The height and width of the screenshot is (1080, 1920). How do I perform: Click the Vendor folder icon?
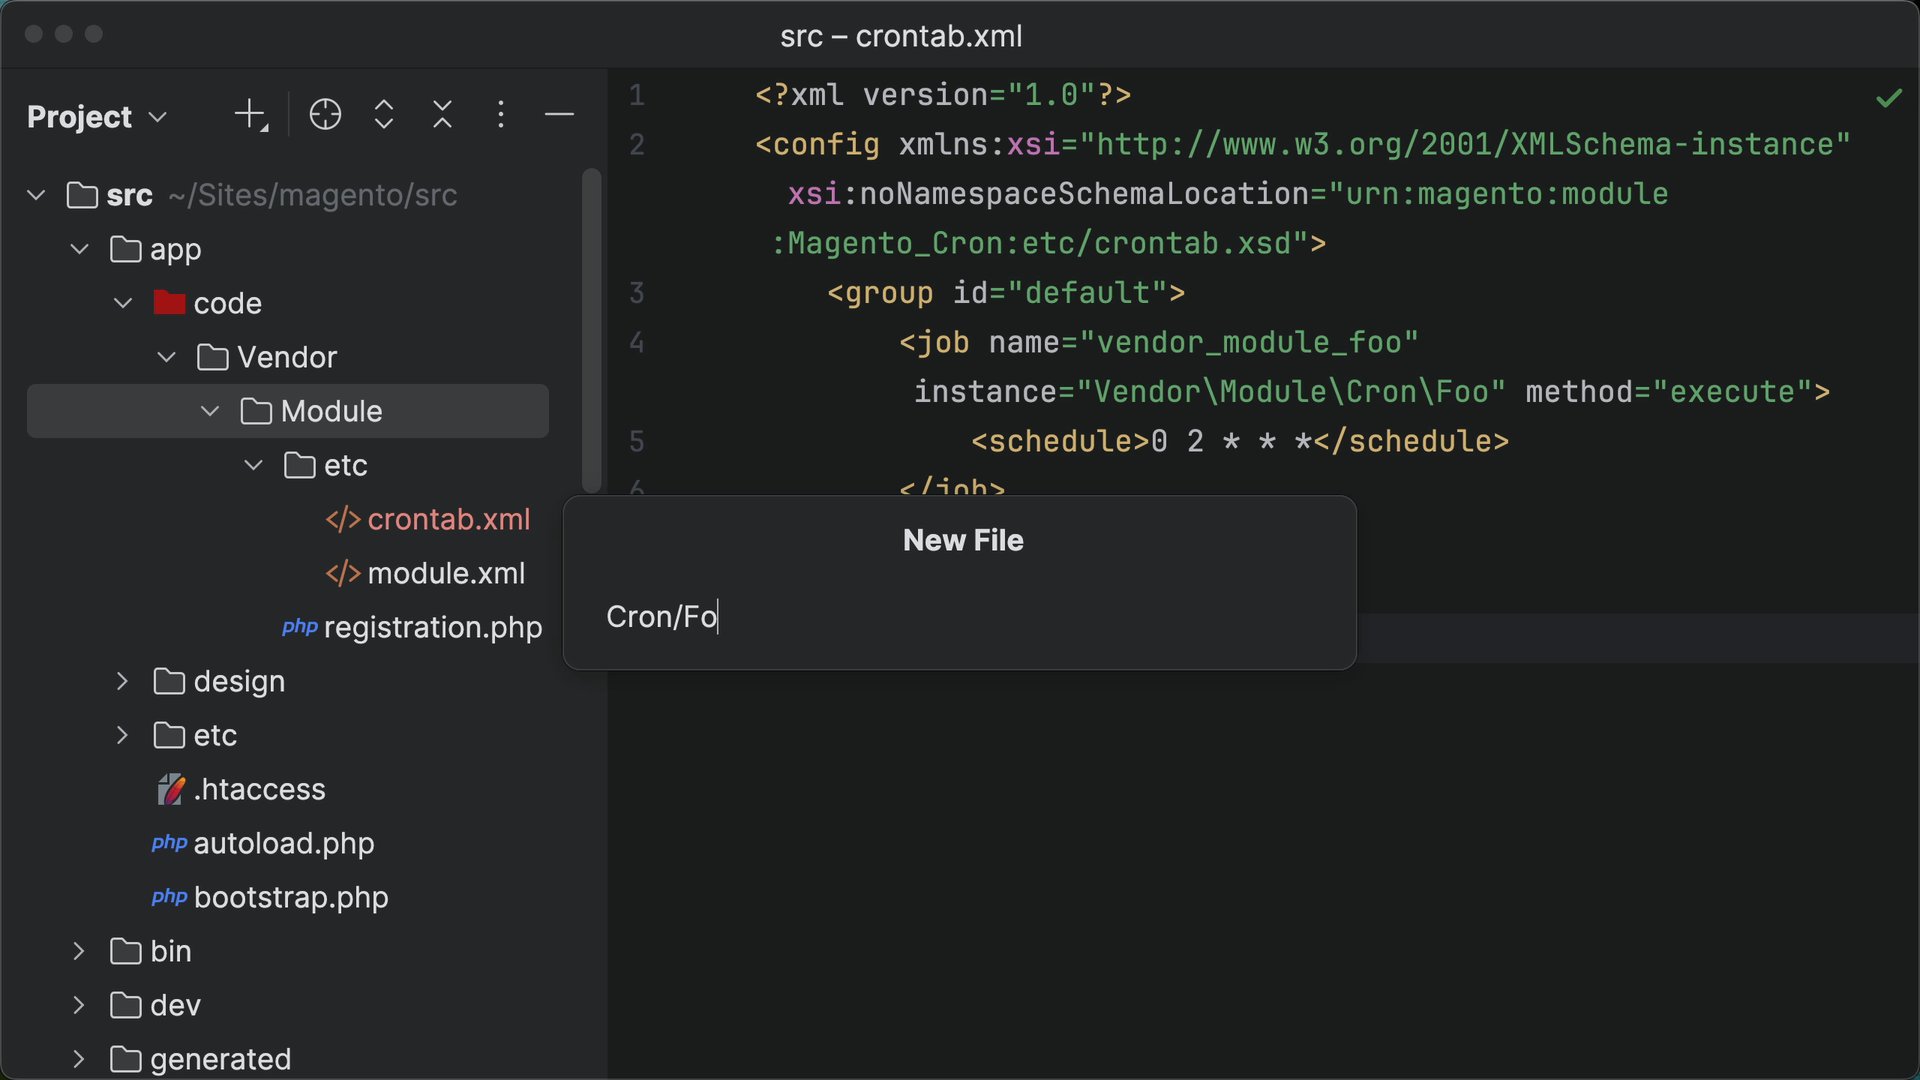[x=212, y=357]
